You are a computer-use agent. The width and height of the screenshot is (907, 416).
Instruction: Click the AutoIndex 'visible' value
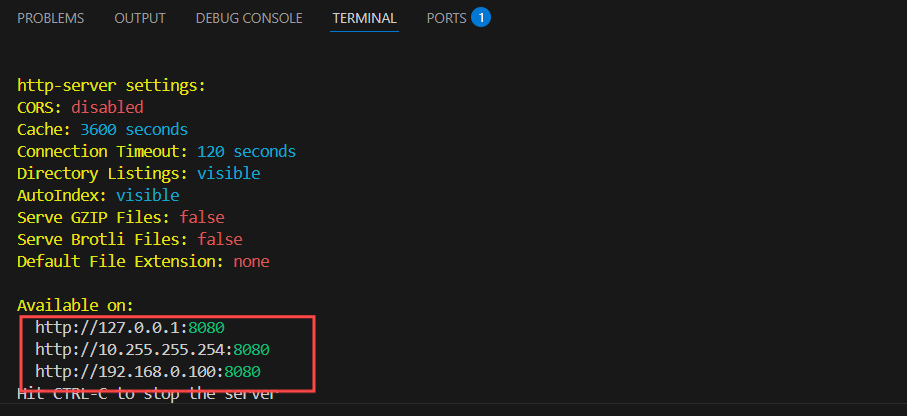(x=148, y=196)
